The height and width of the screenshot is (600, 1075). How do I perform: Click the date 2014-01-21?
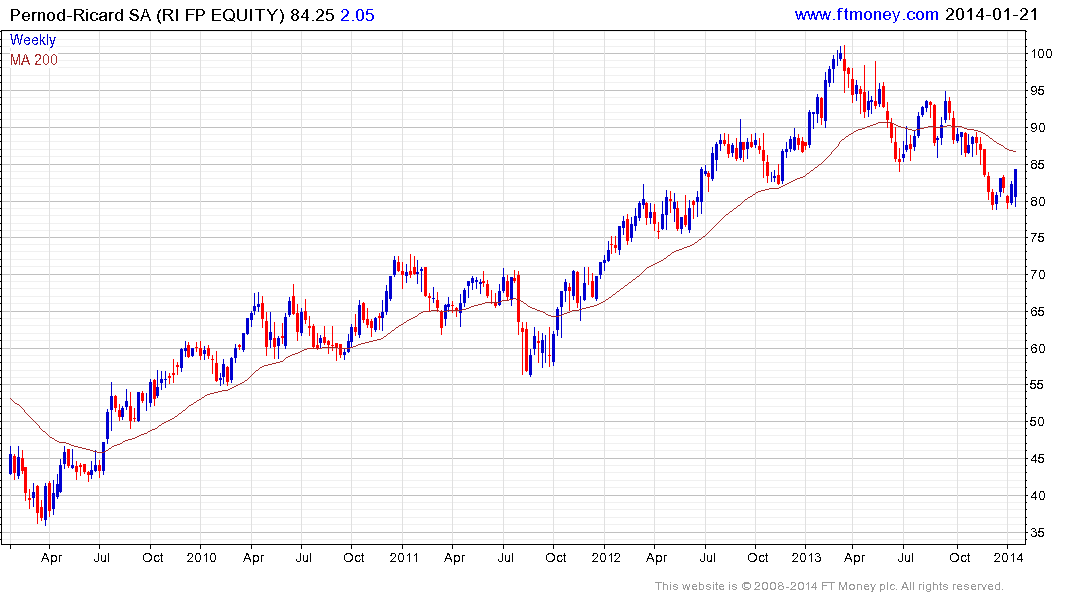991,14
